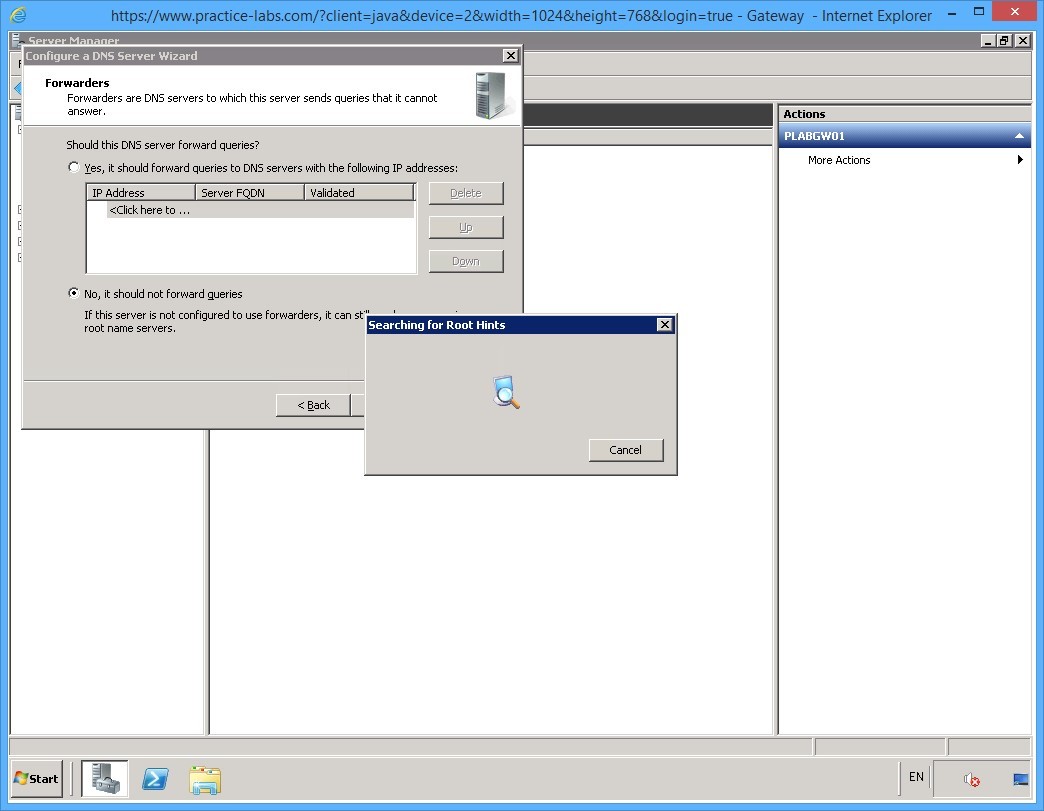This screenshot has width=1044, height=811.
Task: Click the network display icon in the system tray
Action: (1019, 778)
